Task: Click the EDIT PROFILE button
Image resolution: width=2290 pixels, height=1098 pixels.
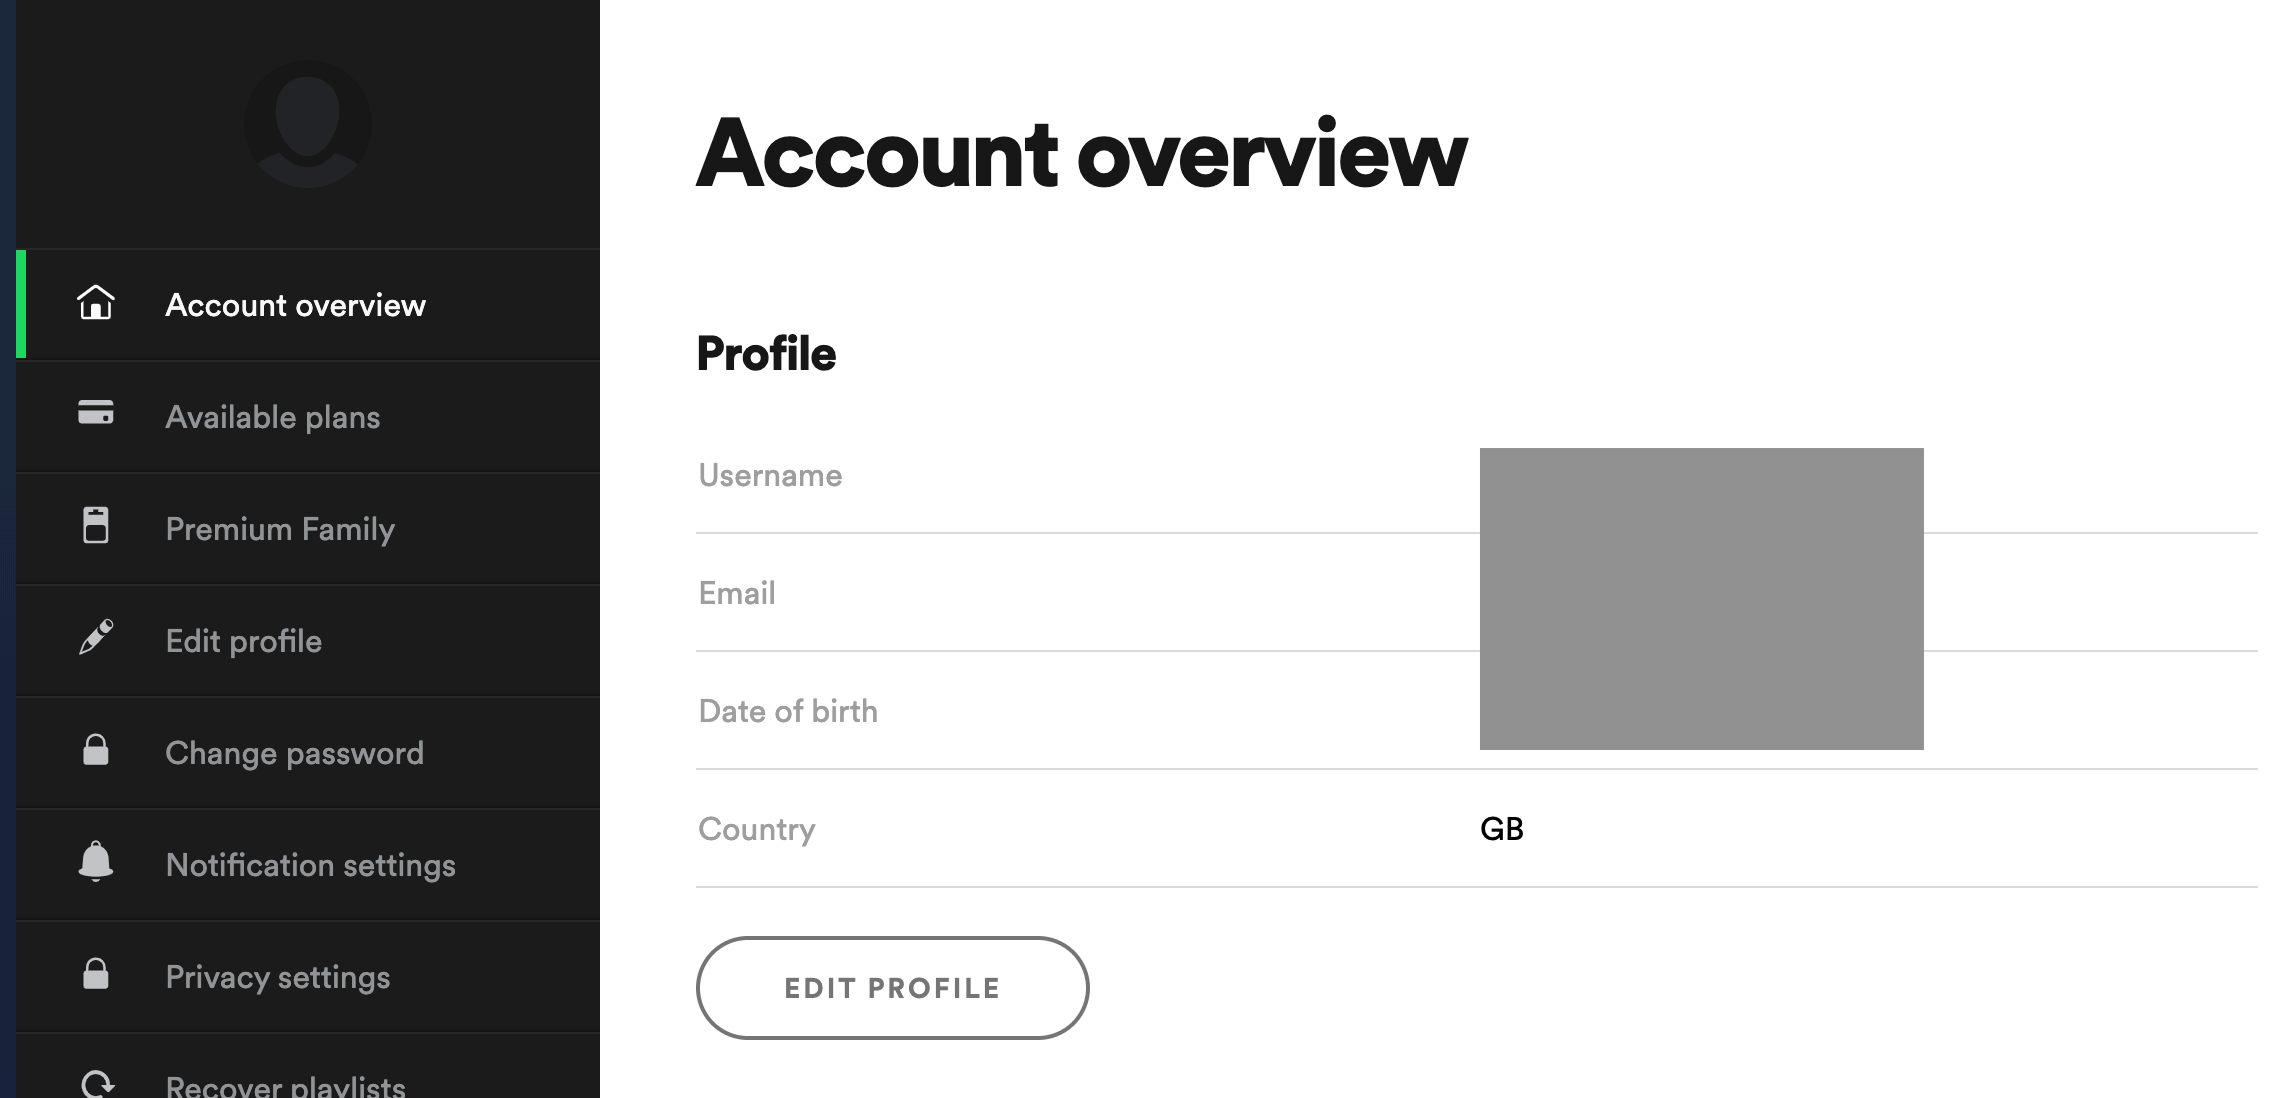Action: coord(891,987)
